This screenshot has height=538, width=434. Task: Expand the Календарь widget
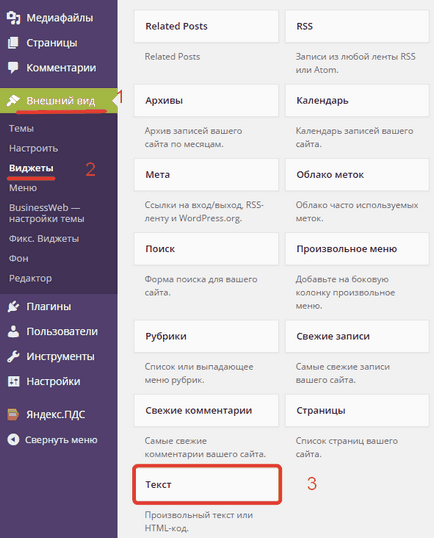(x=357, y=101)
